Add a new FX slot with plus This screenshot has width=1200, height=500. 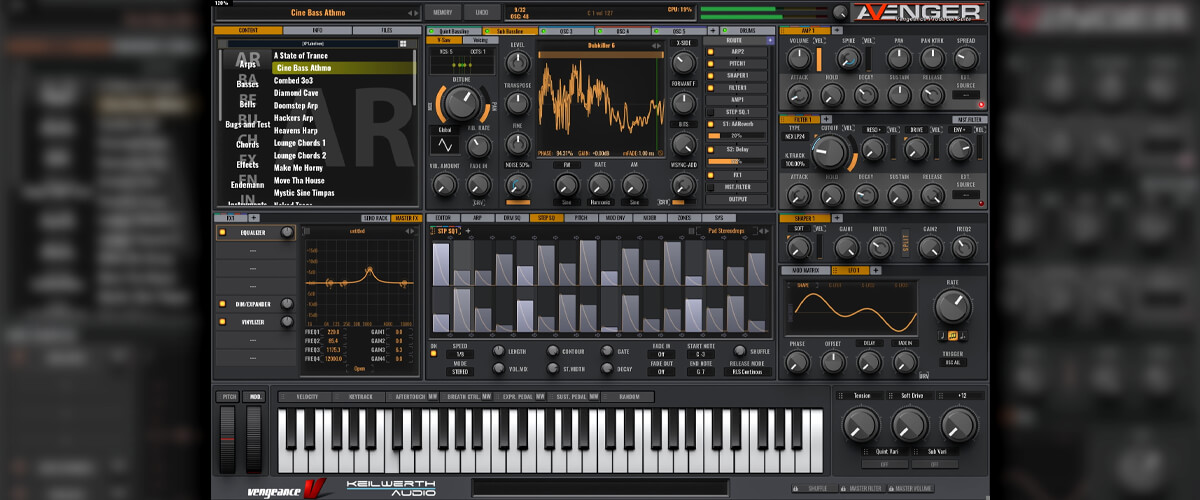[253, 217]
